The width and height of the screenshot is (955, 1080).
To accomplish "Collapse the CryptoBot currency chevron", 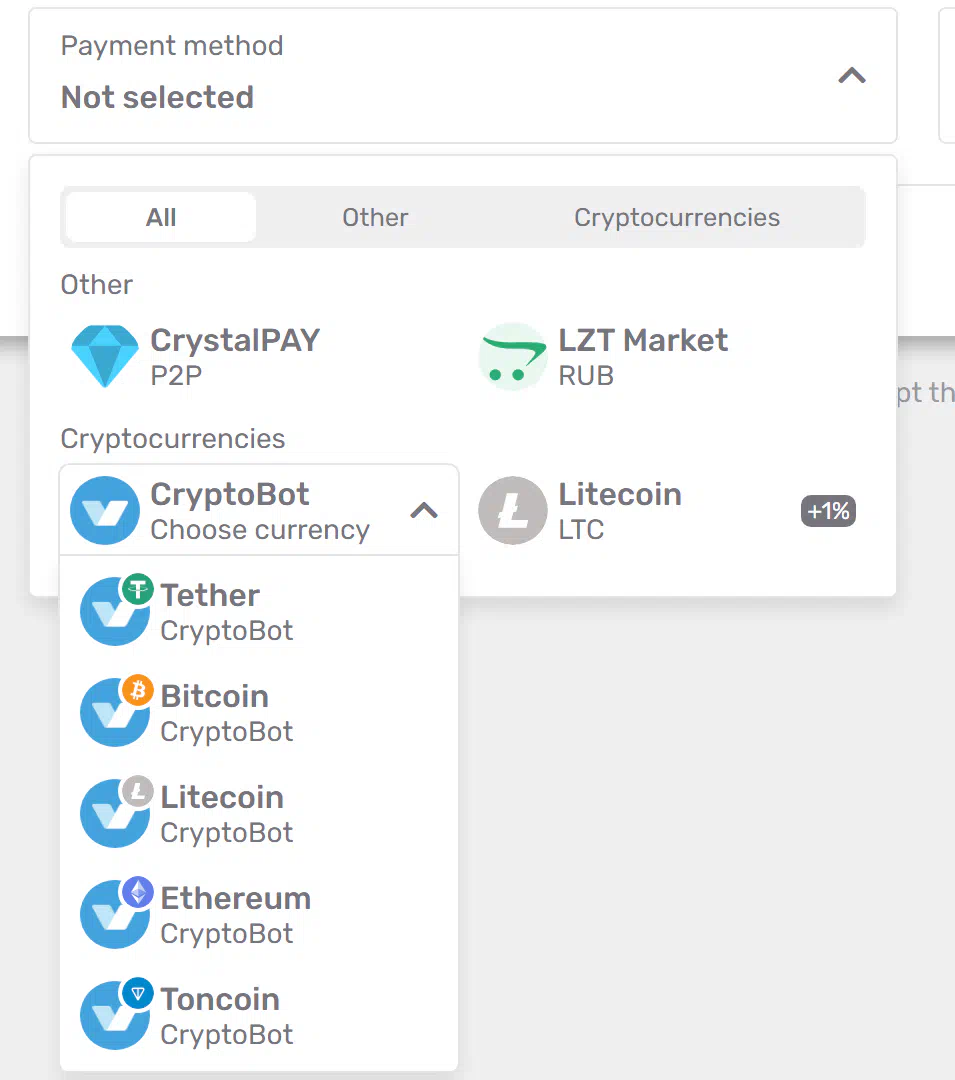I will point(424,510).
